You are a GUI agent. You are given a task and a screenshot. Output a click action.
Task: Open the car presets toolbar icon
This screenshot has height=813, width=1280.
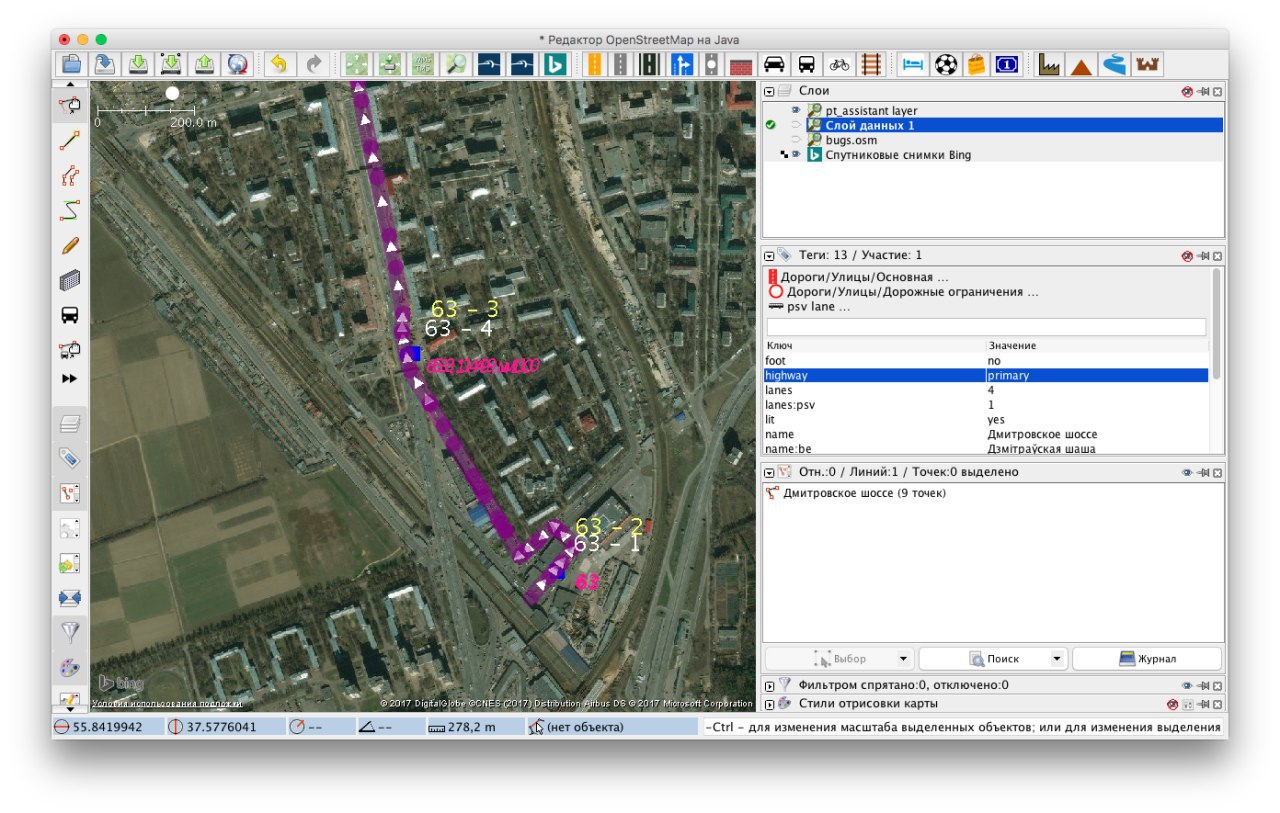pyautogui.click(x=773, y=65)
